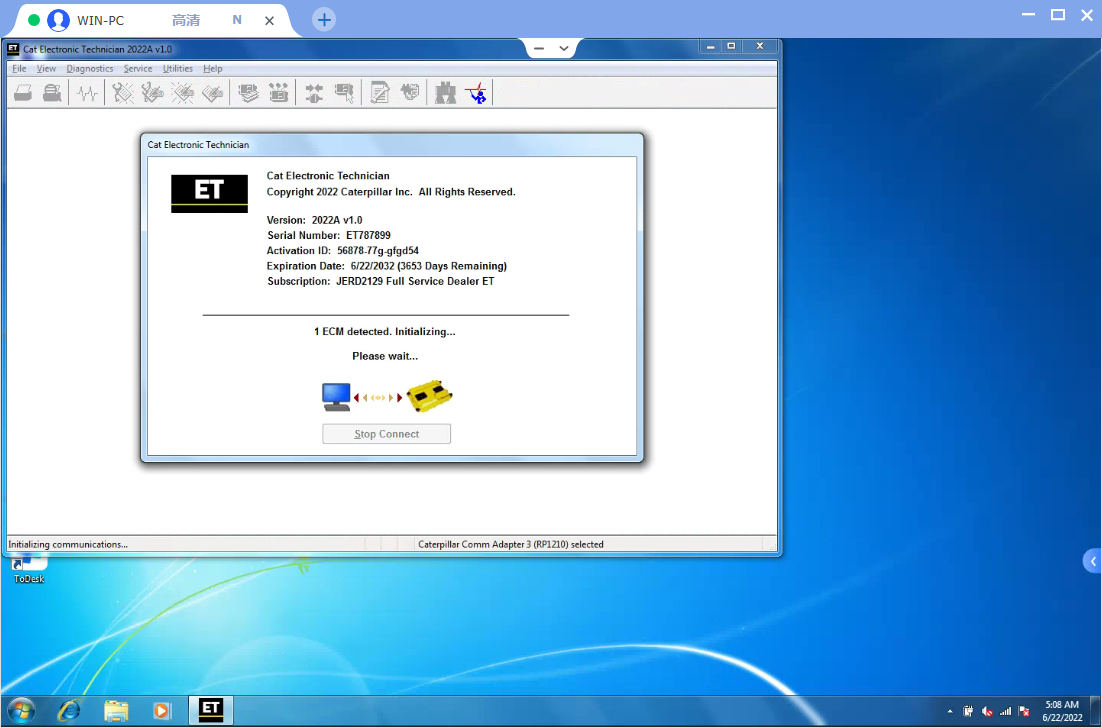Click the Version 2022A v1.0 line
Screen dimensions: 1102x728
tap(315, 220)
